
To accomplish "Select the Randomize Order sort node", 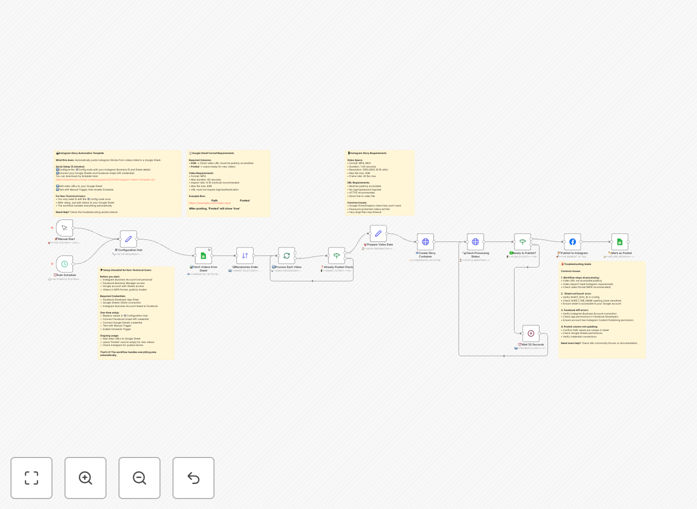I will 245,256.
